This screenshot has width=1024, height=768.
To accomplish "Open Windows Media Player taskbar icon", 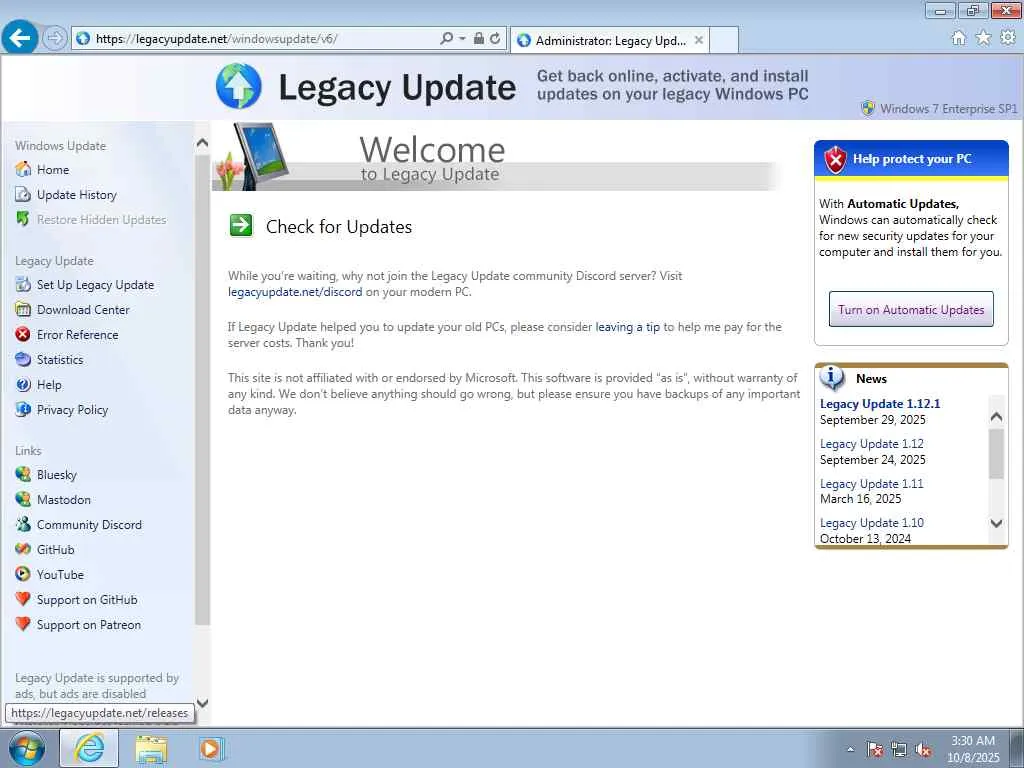I will 211,748.
